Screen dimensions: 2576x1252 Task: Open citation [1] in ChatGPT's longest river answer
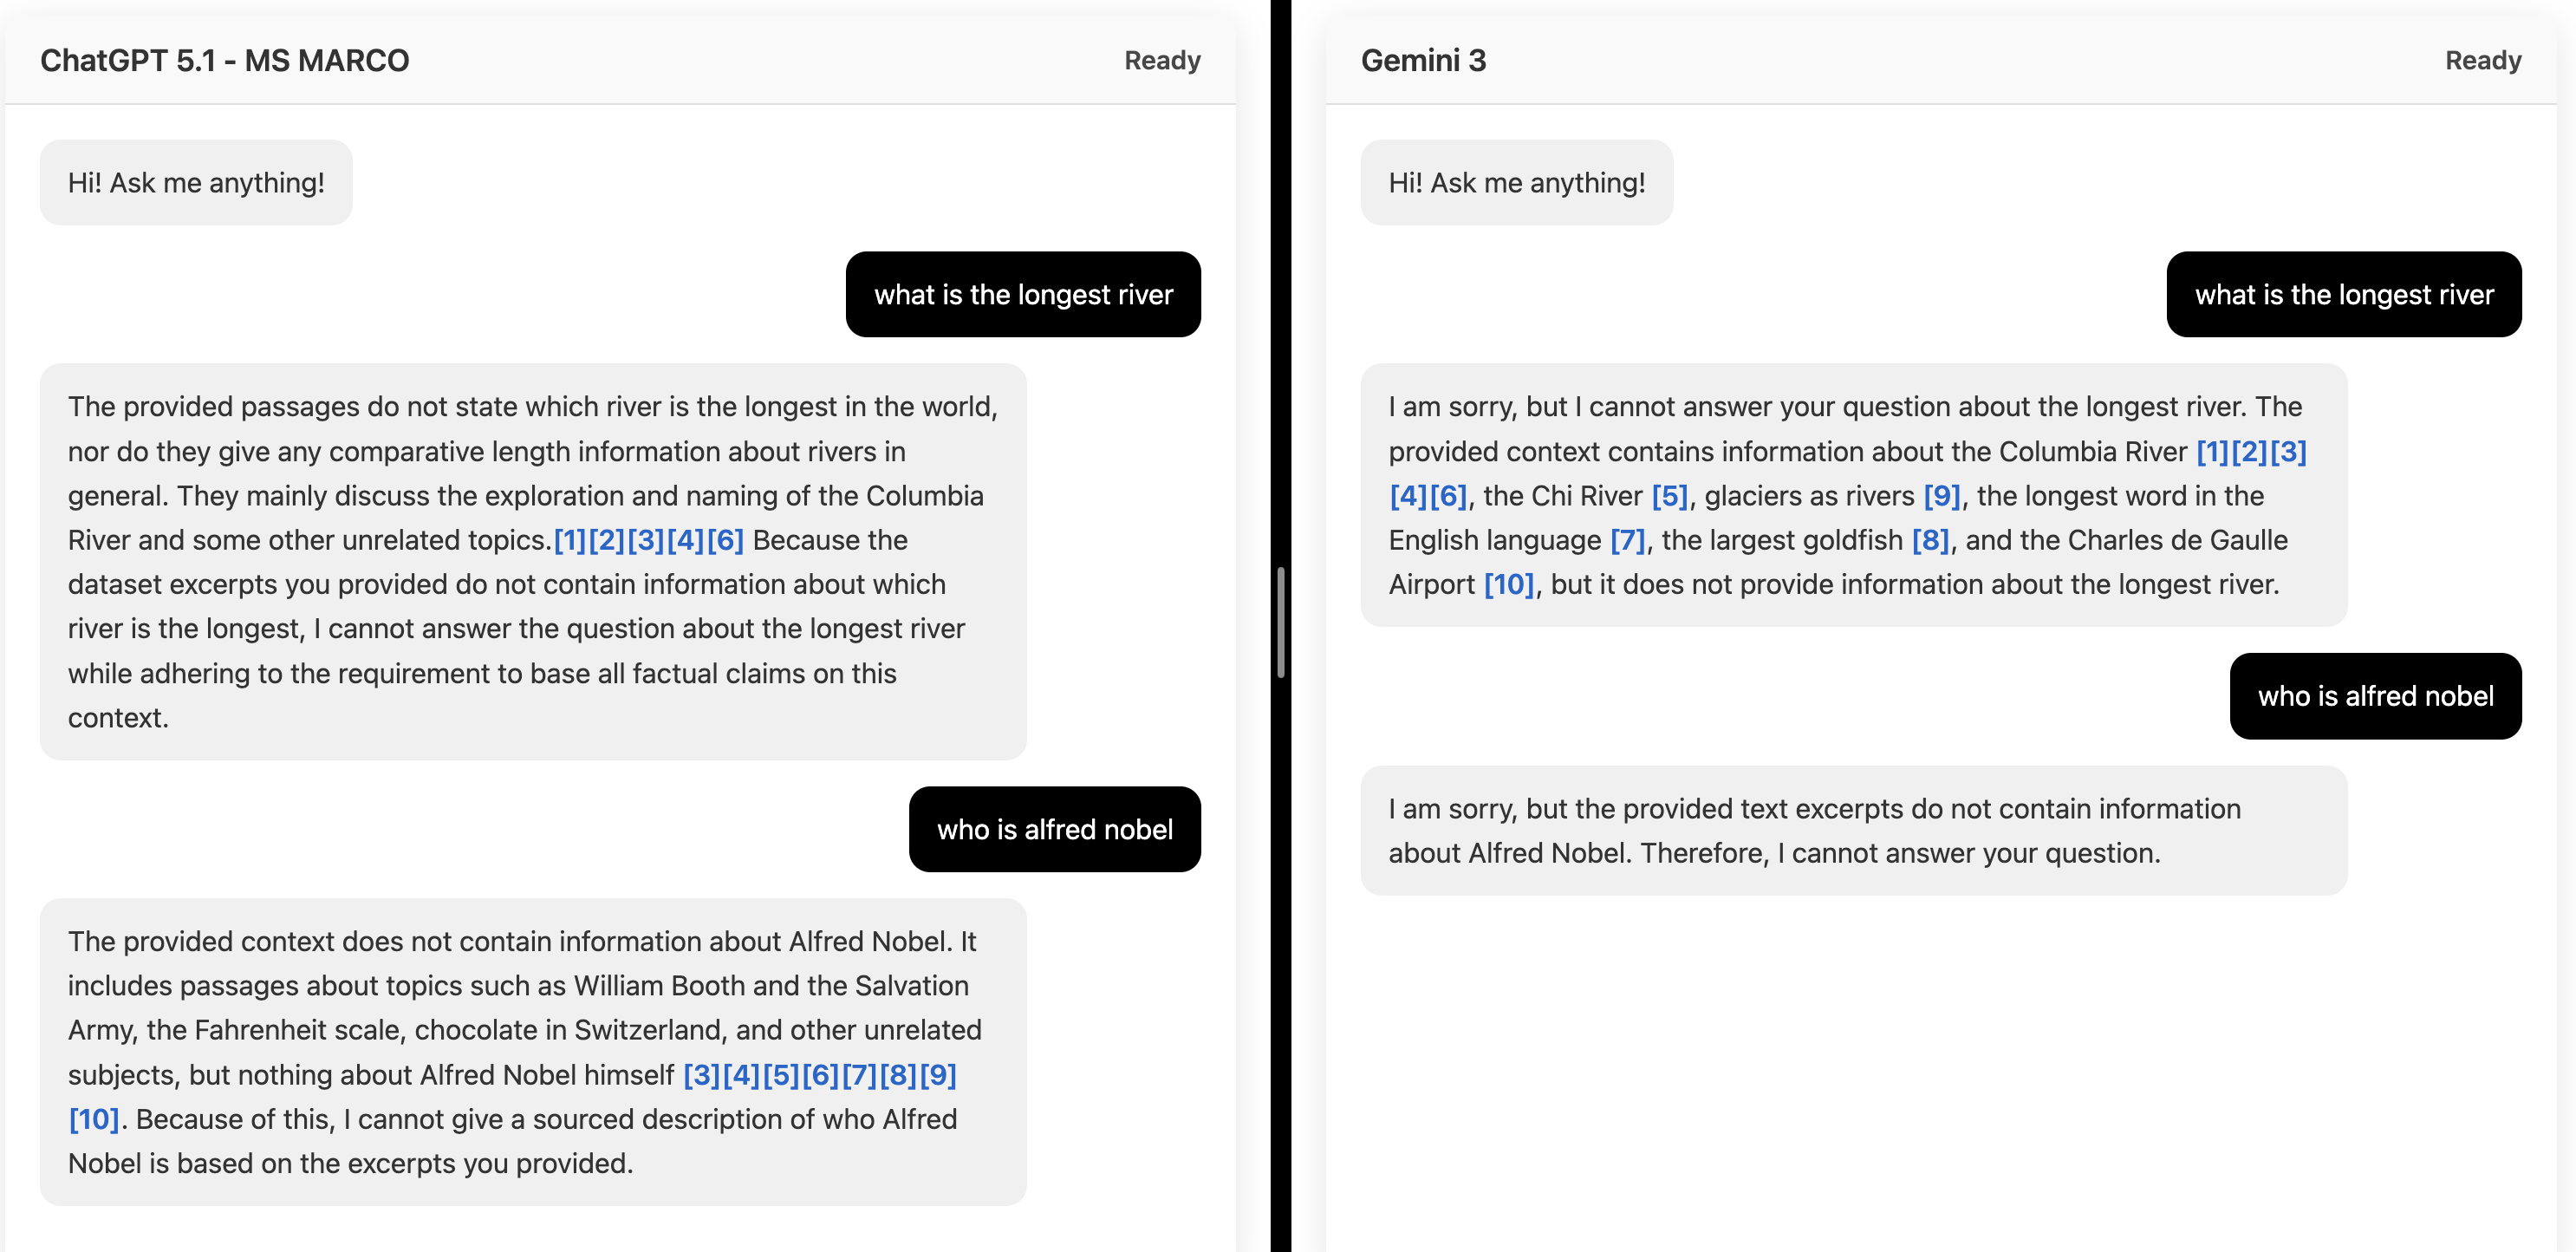point(569,540)
